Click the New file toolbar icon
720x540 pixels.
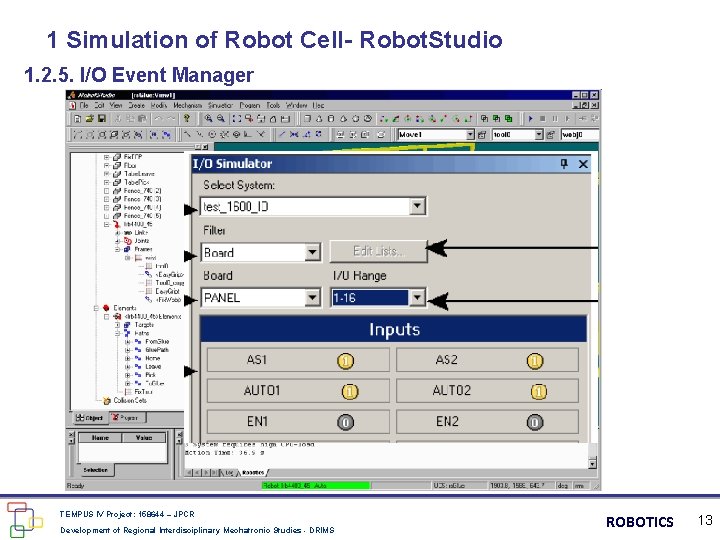click(77, 118)
